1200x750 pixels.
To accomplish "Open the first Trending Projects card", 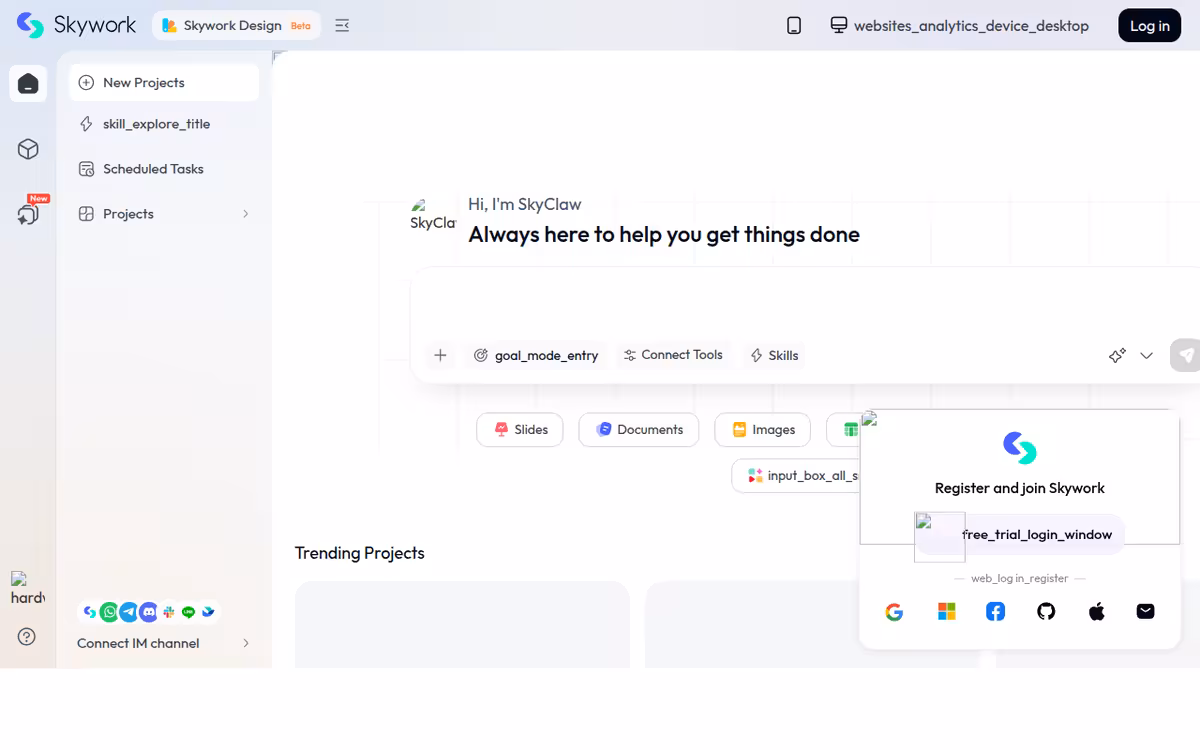I will [x=462, y=625].
